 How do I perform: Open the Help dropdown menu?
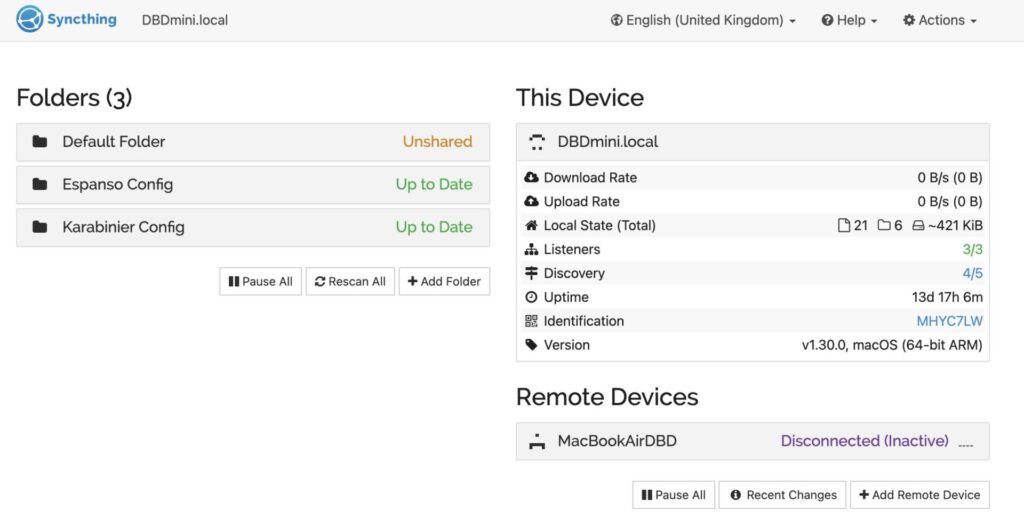point(849,20)
